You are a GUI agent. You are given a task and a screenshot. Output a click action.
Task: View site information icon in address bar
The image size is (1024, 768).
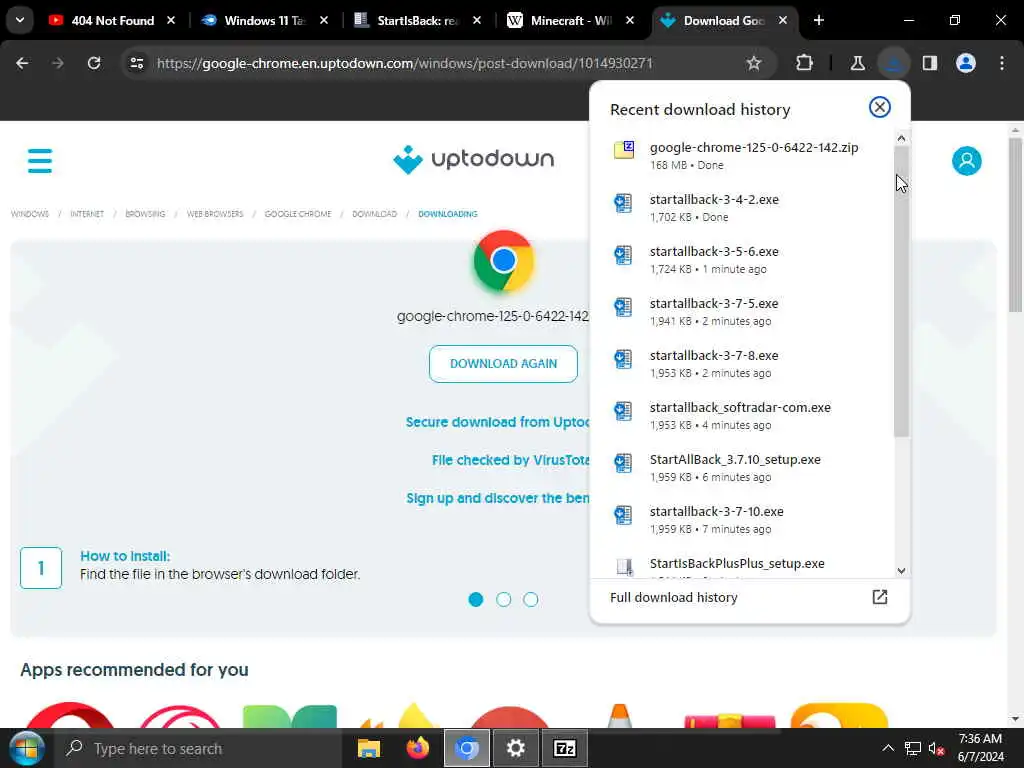coord(136,63)
